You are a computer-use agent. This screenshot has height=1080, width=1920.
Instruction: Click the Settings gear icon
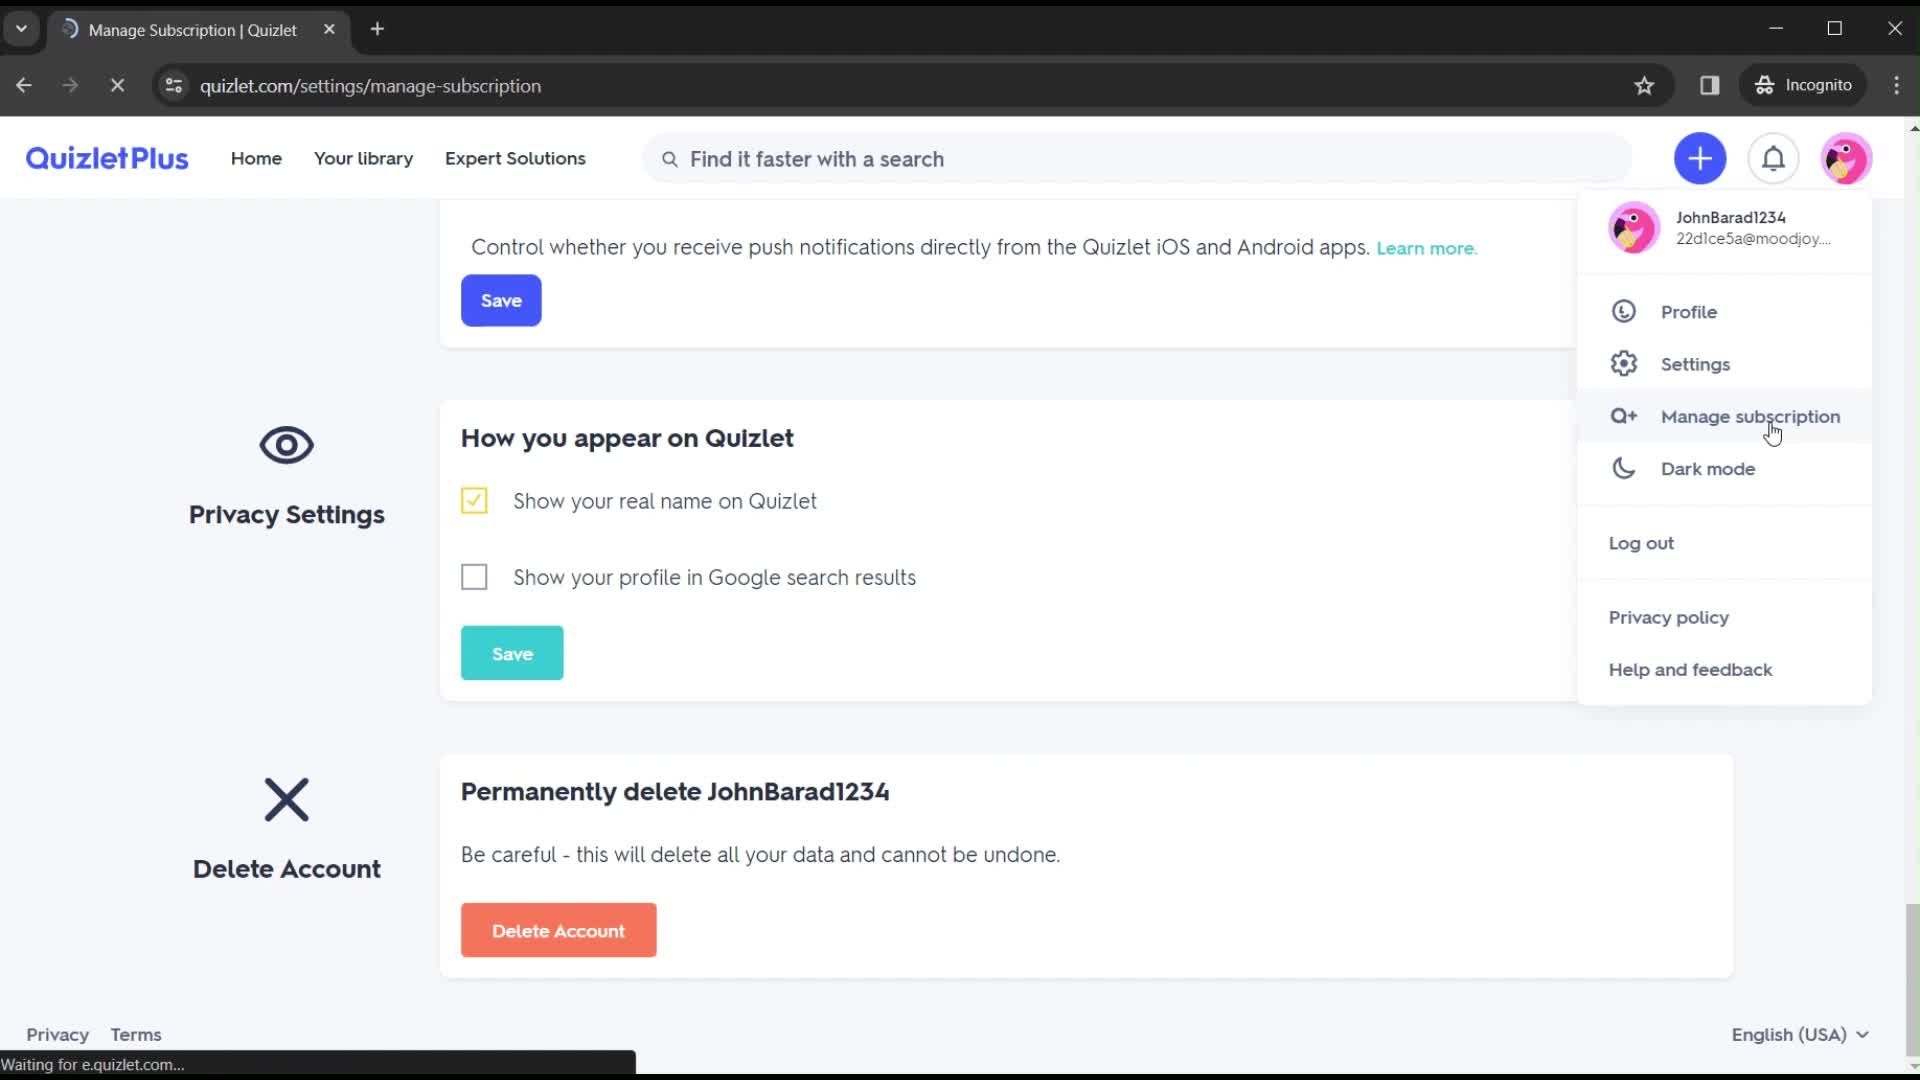pos(1623,363)
